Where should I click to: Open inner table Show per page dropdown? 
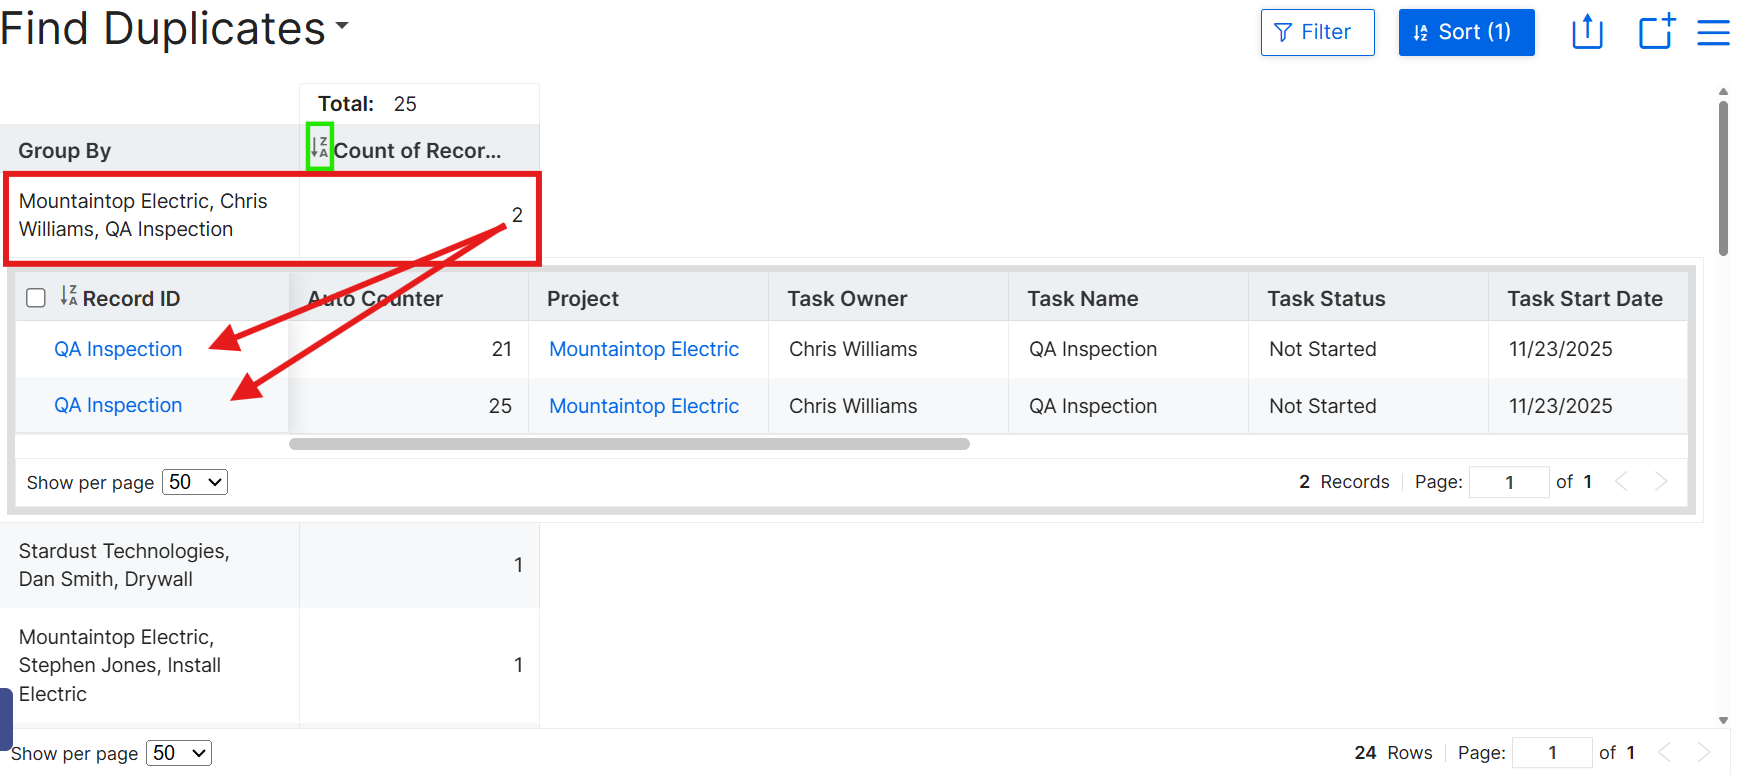[195, 482]
